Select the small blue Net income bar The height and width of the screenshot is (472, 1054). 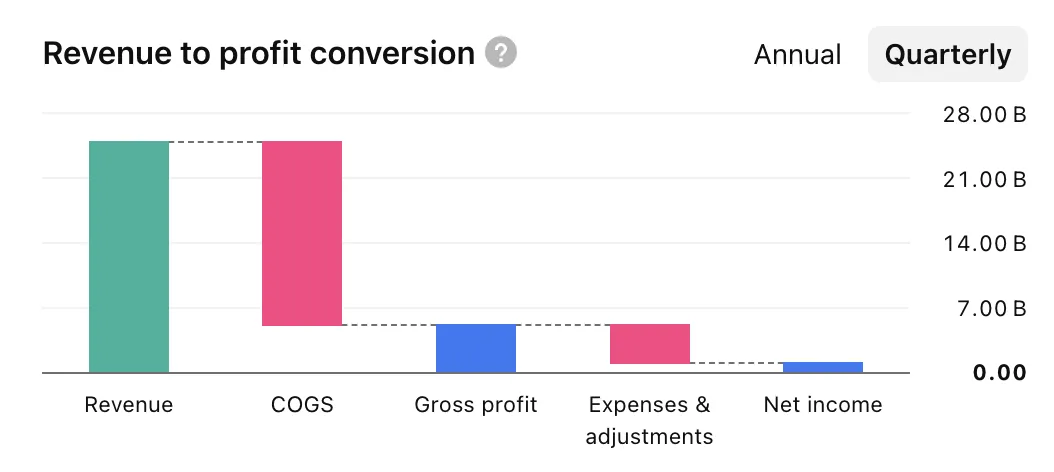pos(823,367)
